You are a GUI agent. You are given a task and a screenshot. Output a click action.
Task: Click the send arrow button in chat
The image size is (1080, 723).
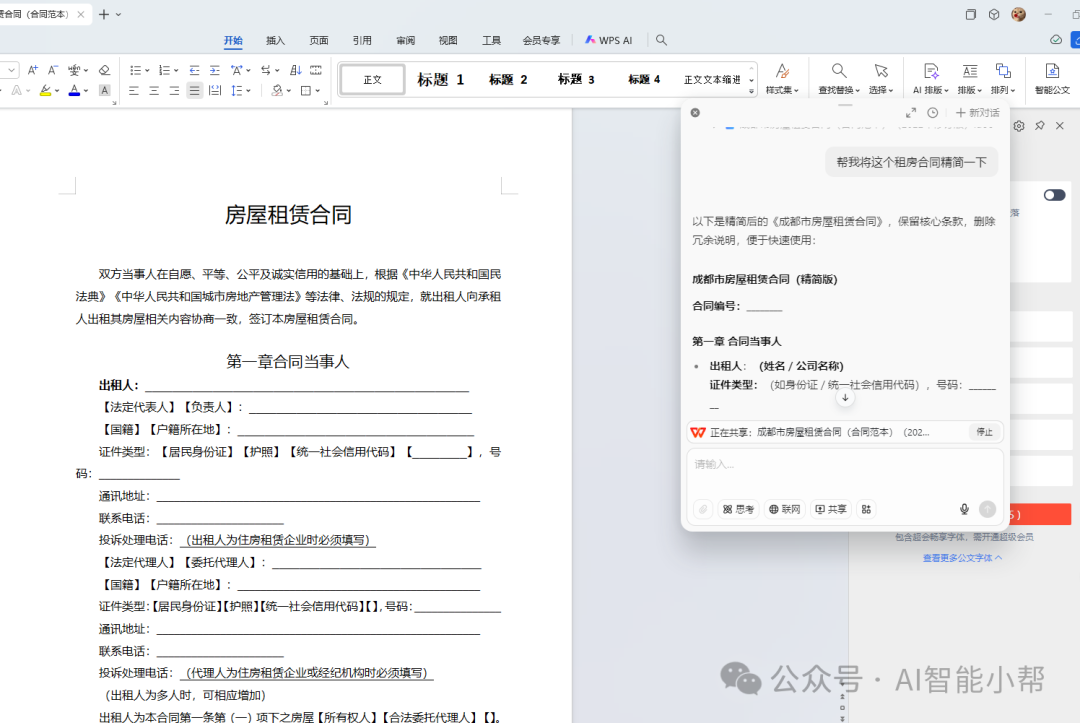pos(988,510)
